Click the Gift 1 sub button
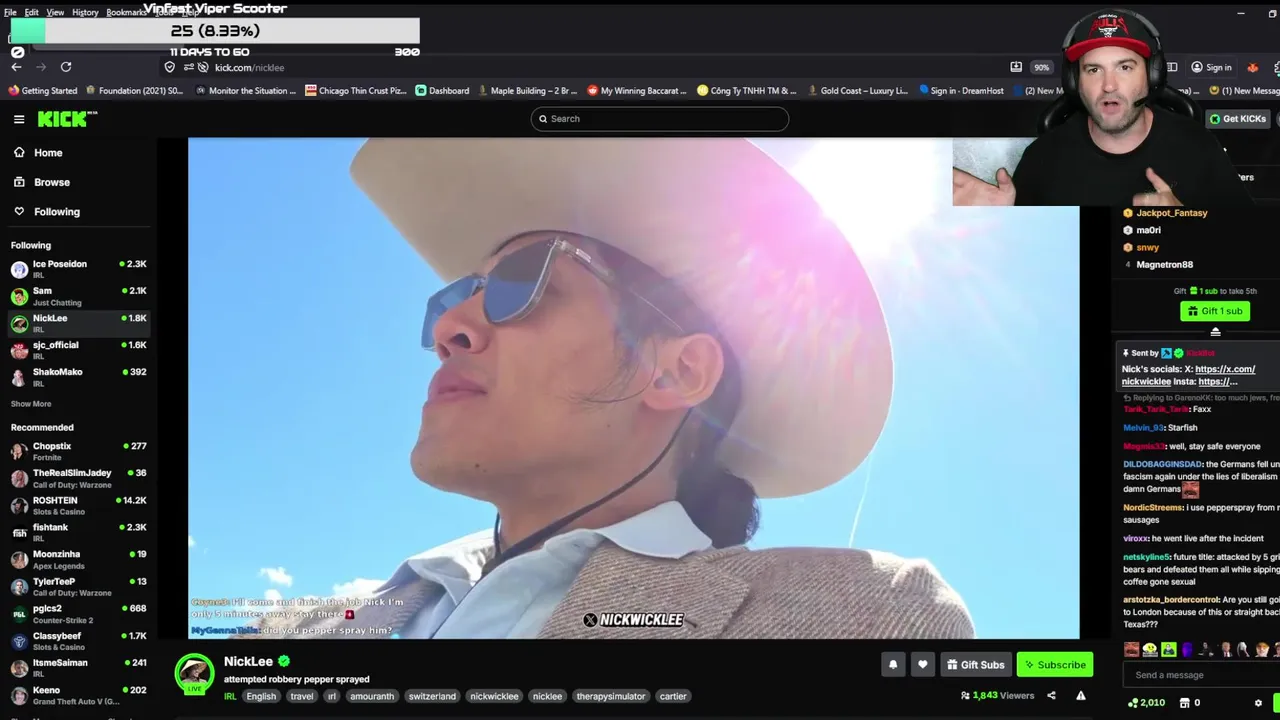The width and height of the screenshot is (1280, 720). pos(1214,311)
